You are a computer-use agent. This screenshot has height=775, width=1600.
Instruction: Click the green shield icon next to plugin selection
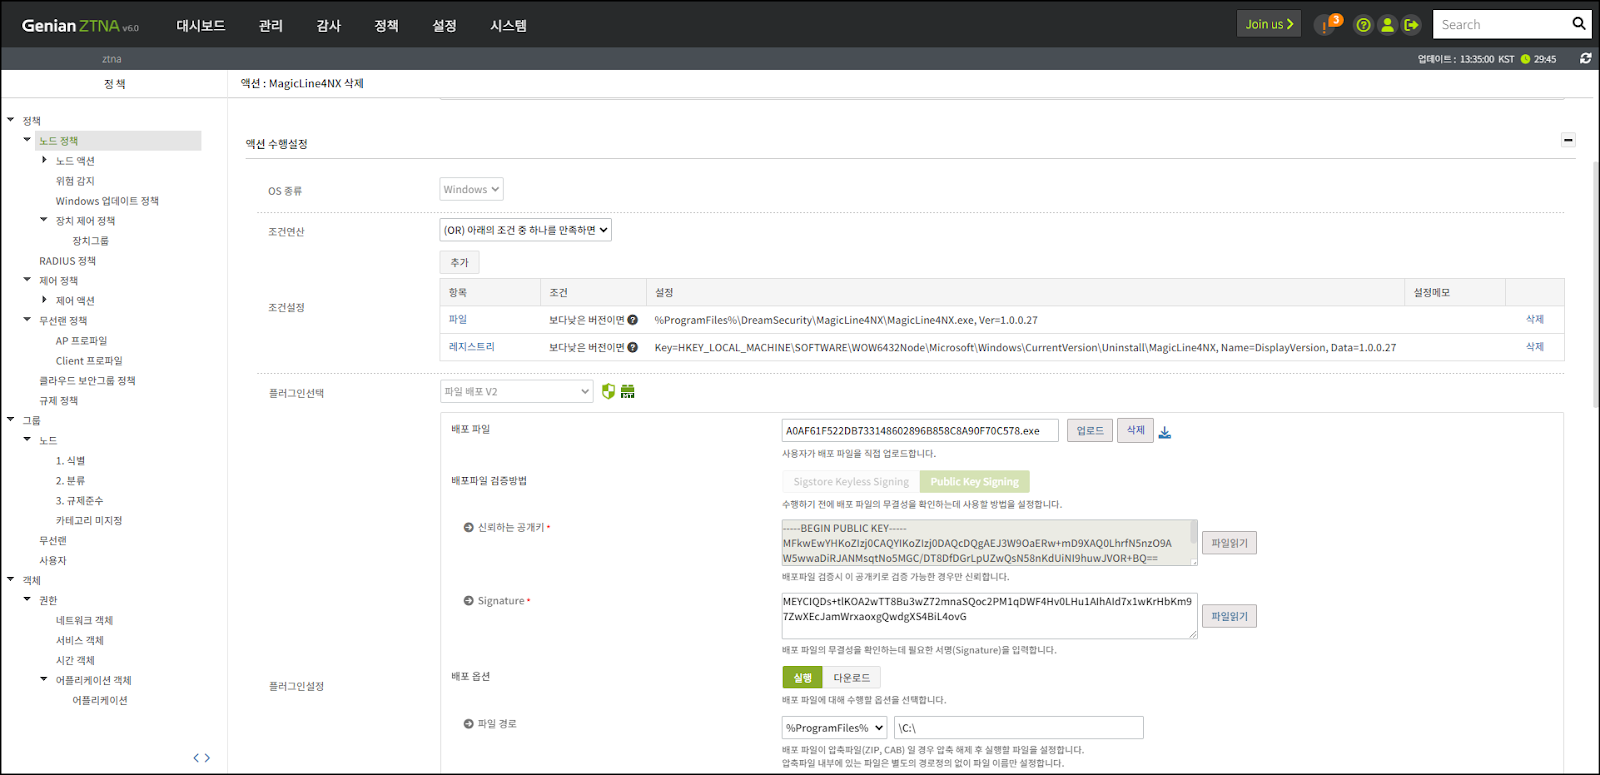608,391
